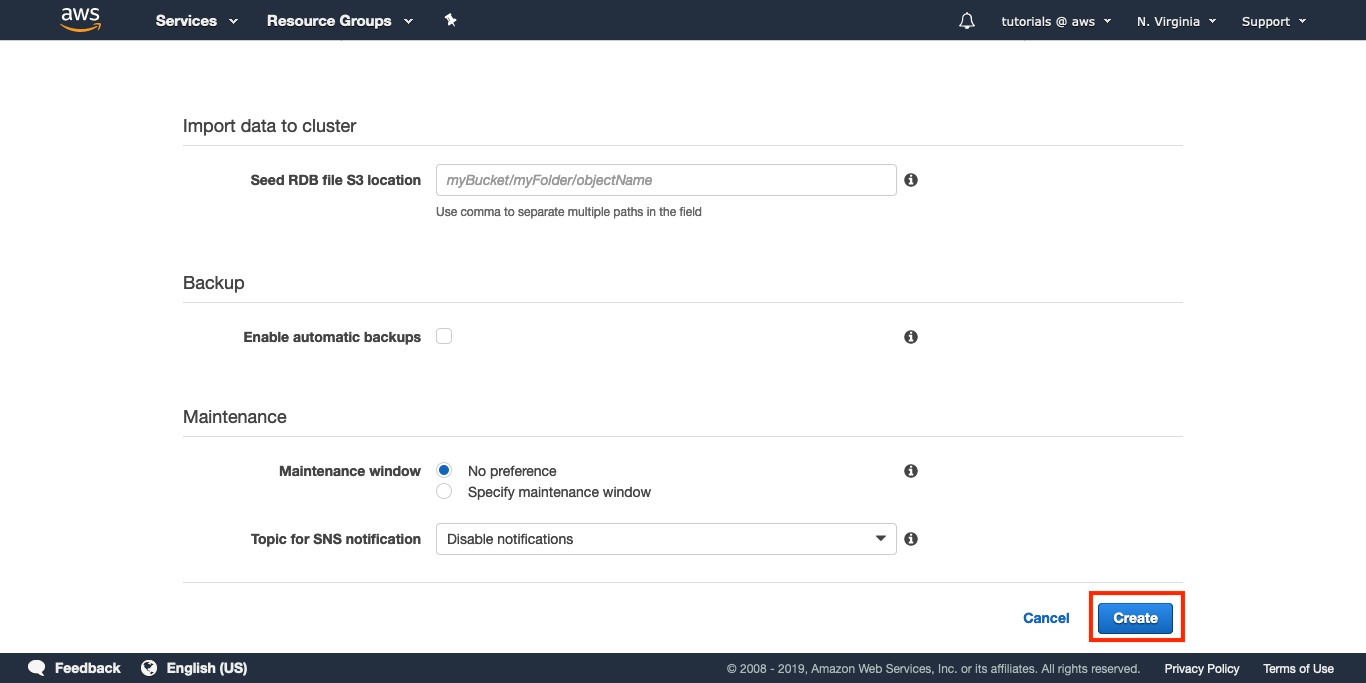
Task: Click info icon for Maintenance window
Action: pyautogui.click(x=911, y=471)
